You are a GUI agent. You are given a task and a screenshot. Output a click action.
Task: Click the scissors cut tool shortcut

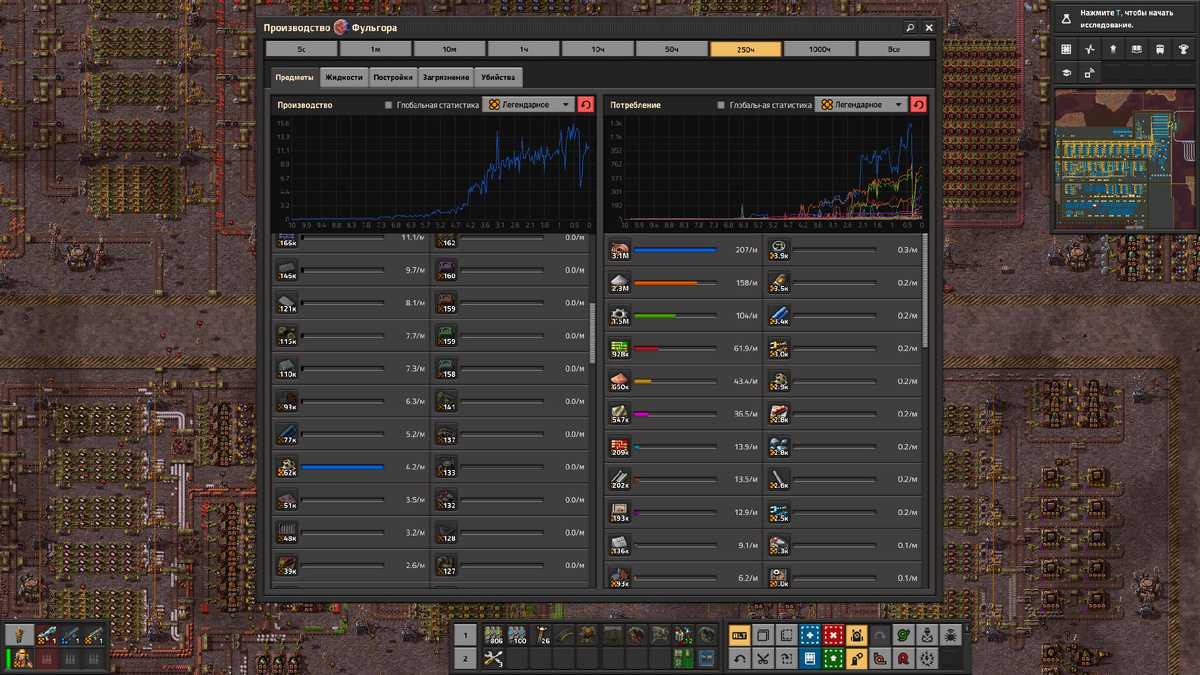pyautogui.click(x=763, y=659)
